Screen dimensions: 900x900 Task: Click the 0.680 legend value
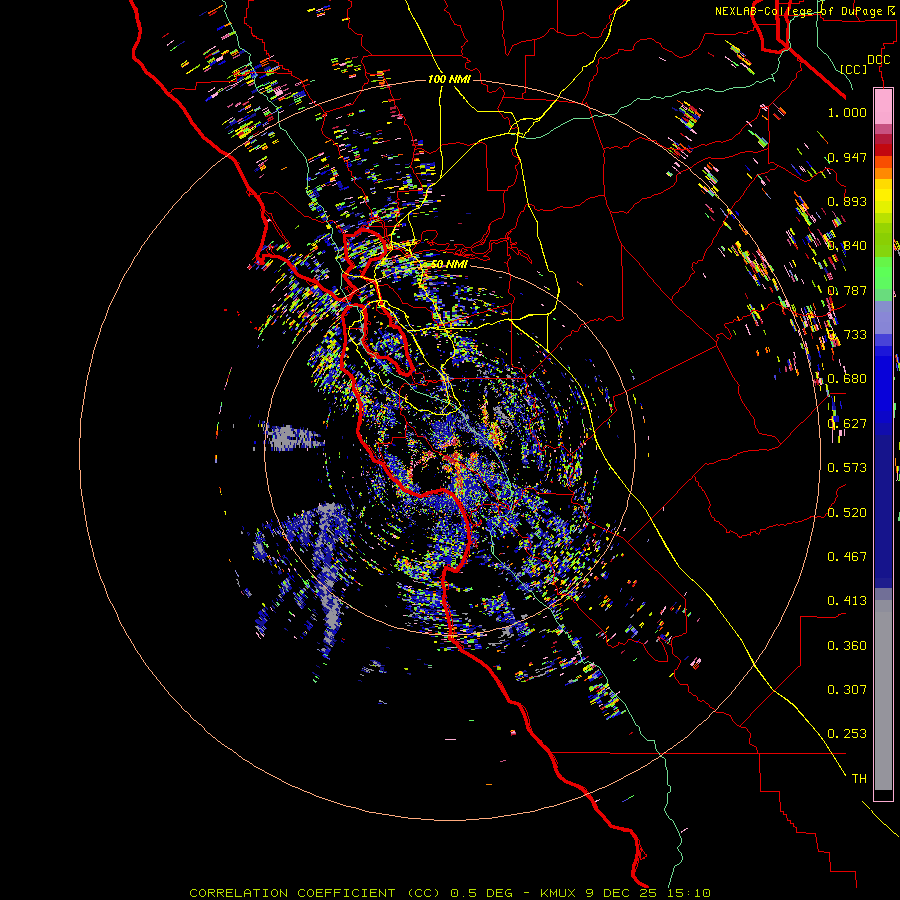(847, 379)
